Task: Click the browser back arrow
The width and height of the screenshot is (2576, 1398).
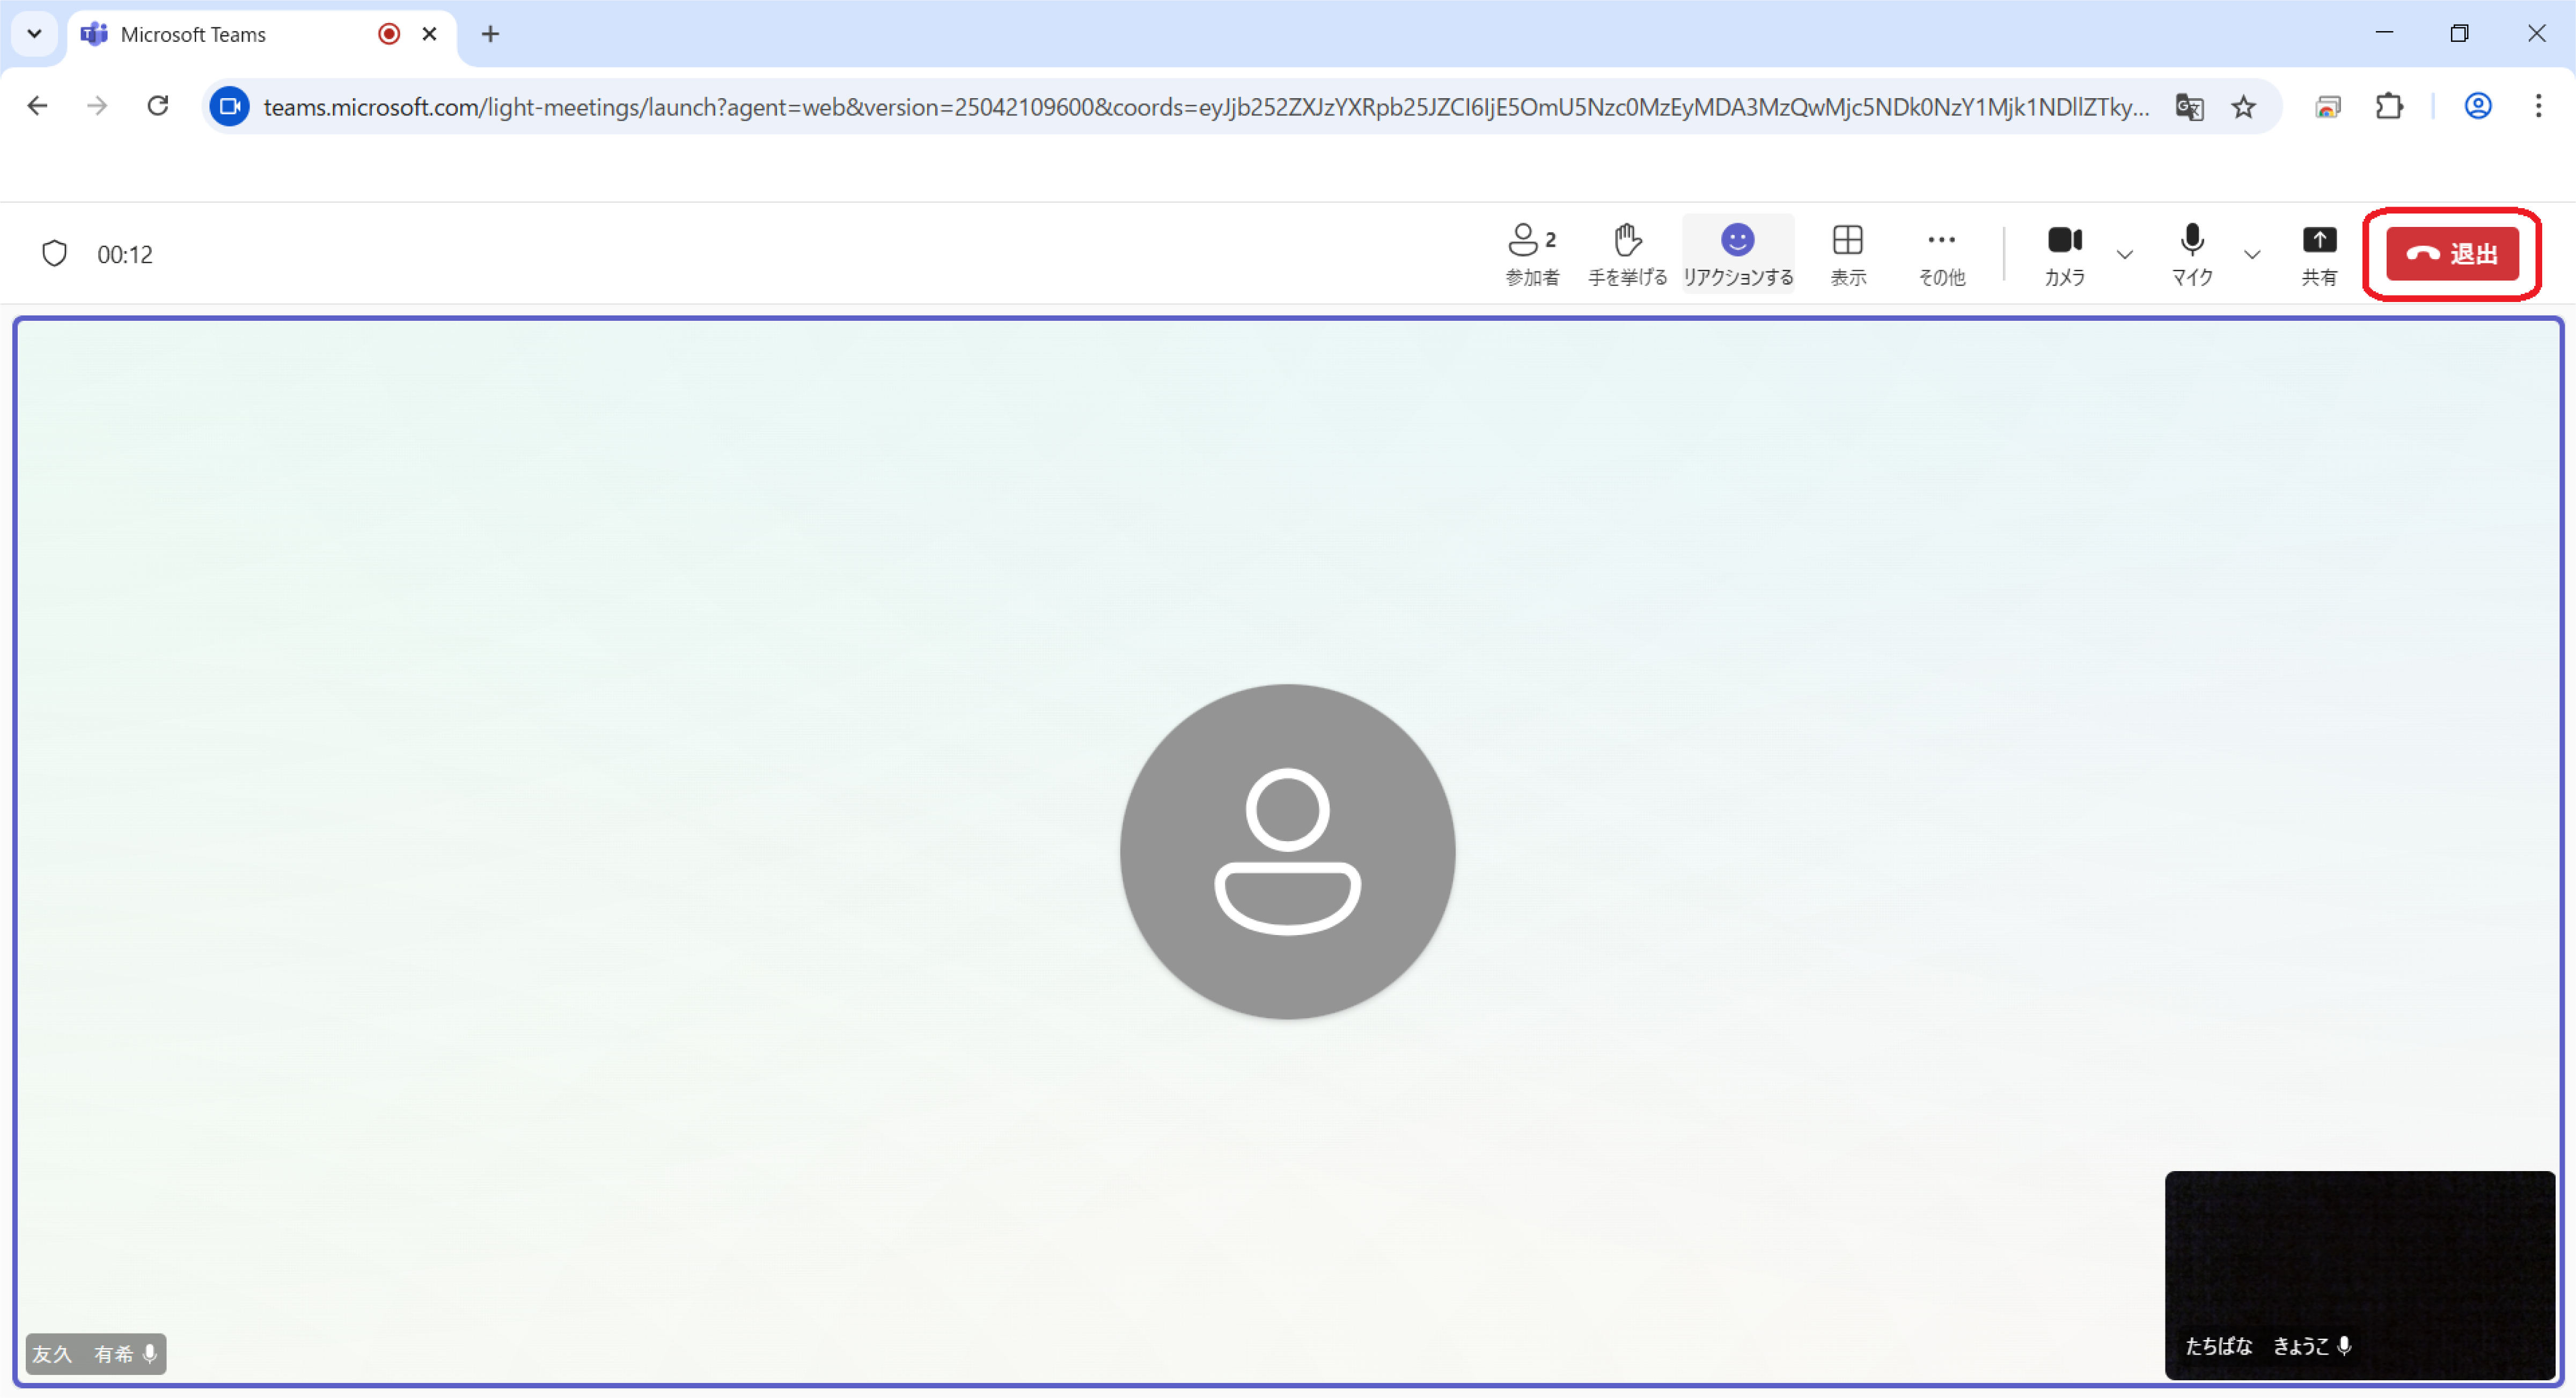Action: (37, 106)
